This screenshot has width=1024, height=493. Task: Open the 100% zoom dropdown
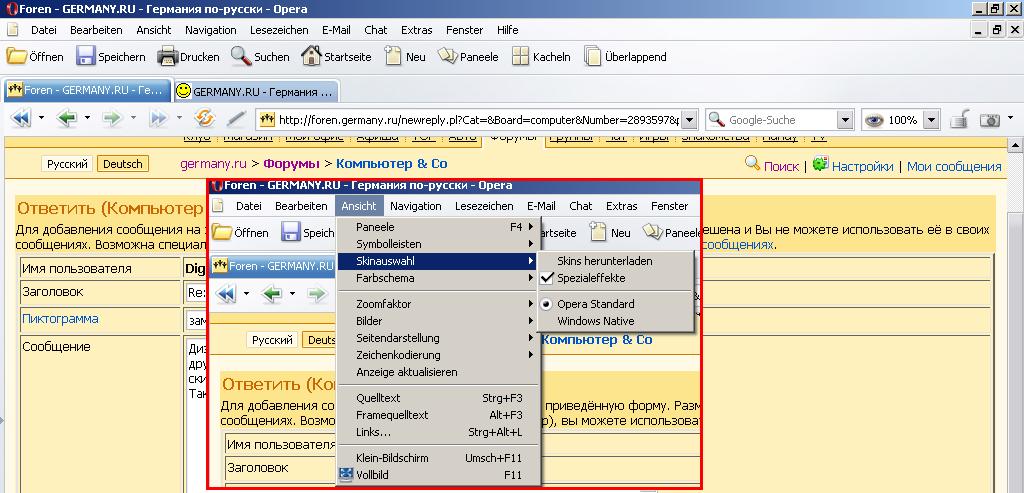coord(932,119)
